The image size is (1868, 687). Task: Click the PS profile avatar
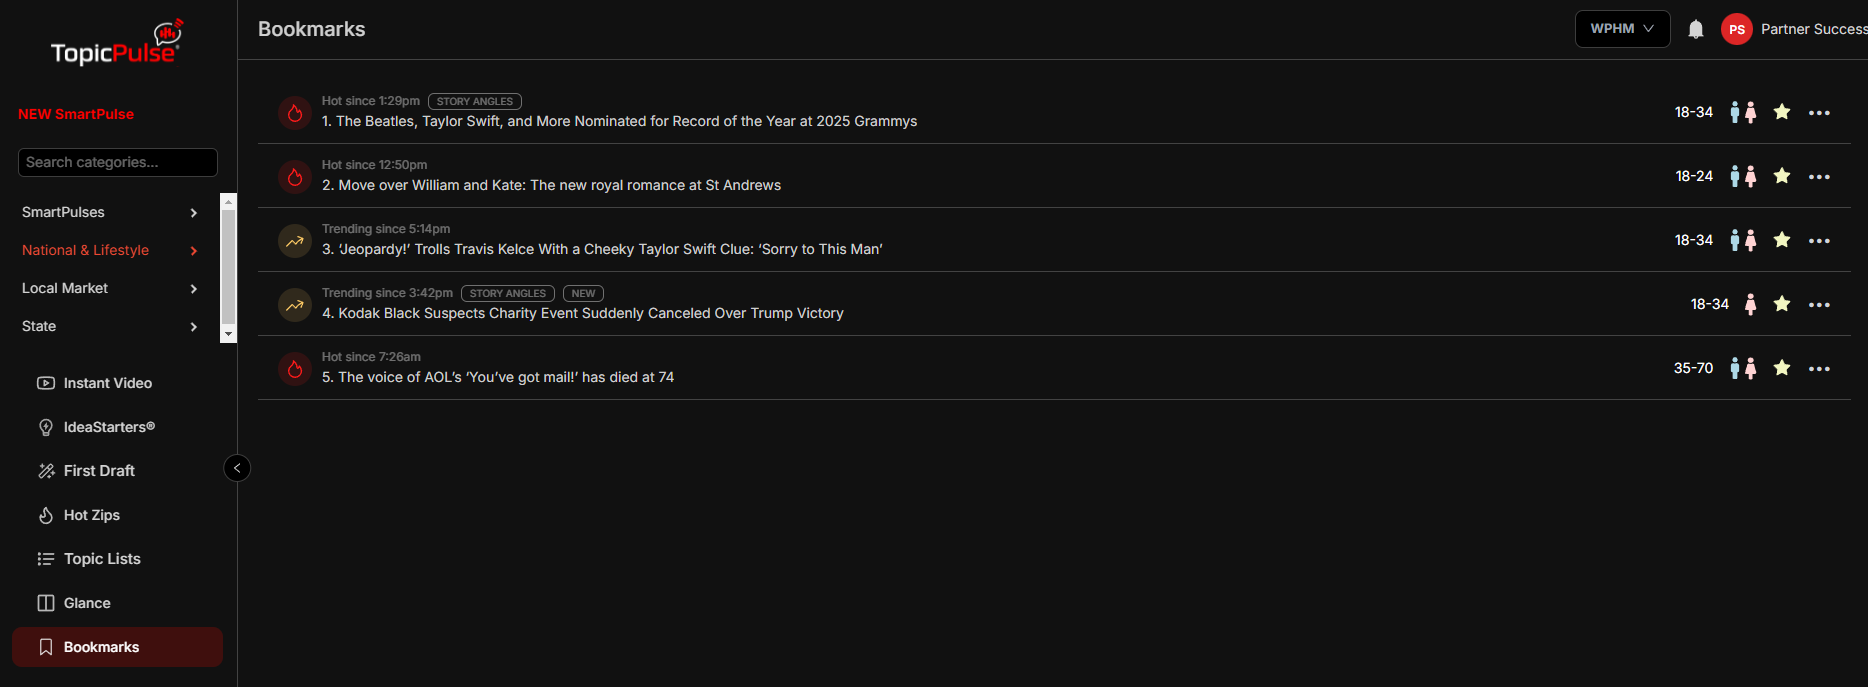pos(1737,30)
